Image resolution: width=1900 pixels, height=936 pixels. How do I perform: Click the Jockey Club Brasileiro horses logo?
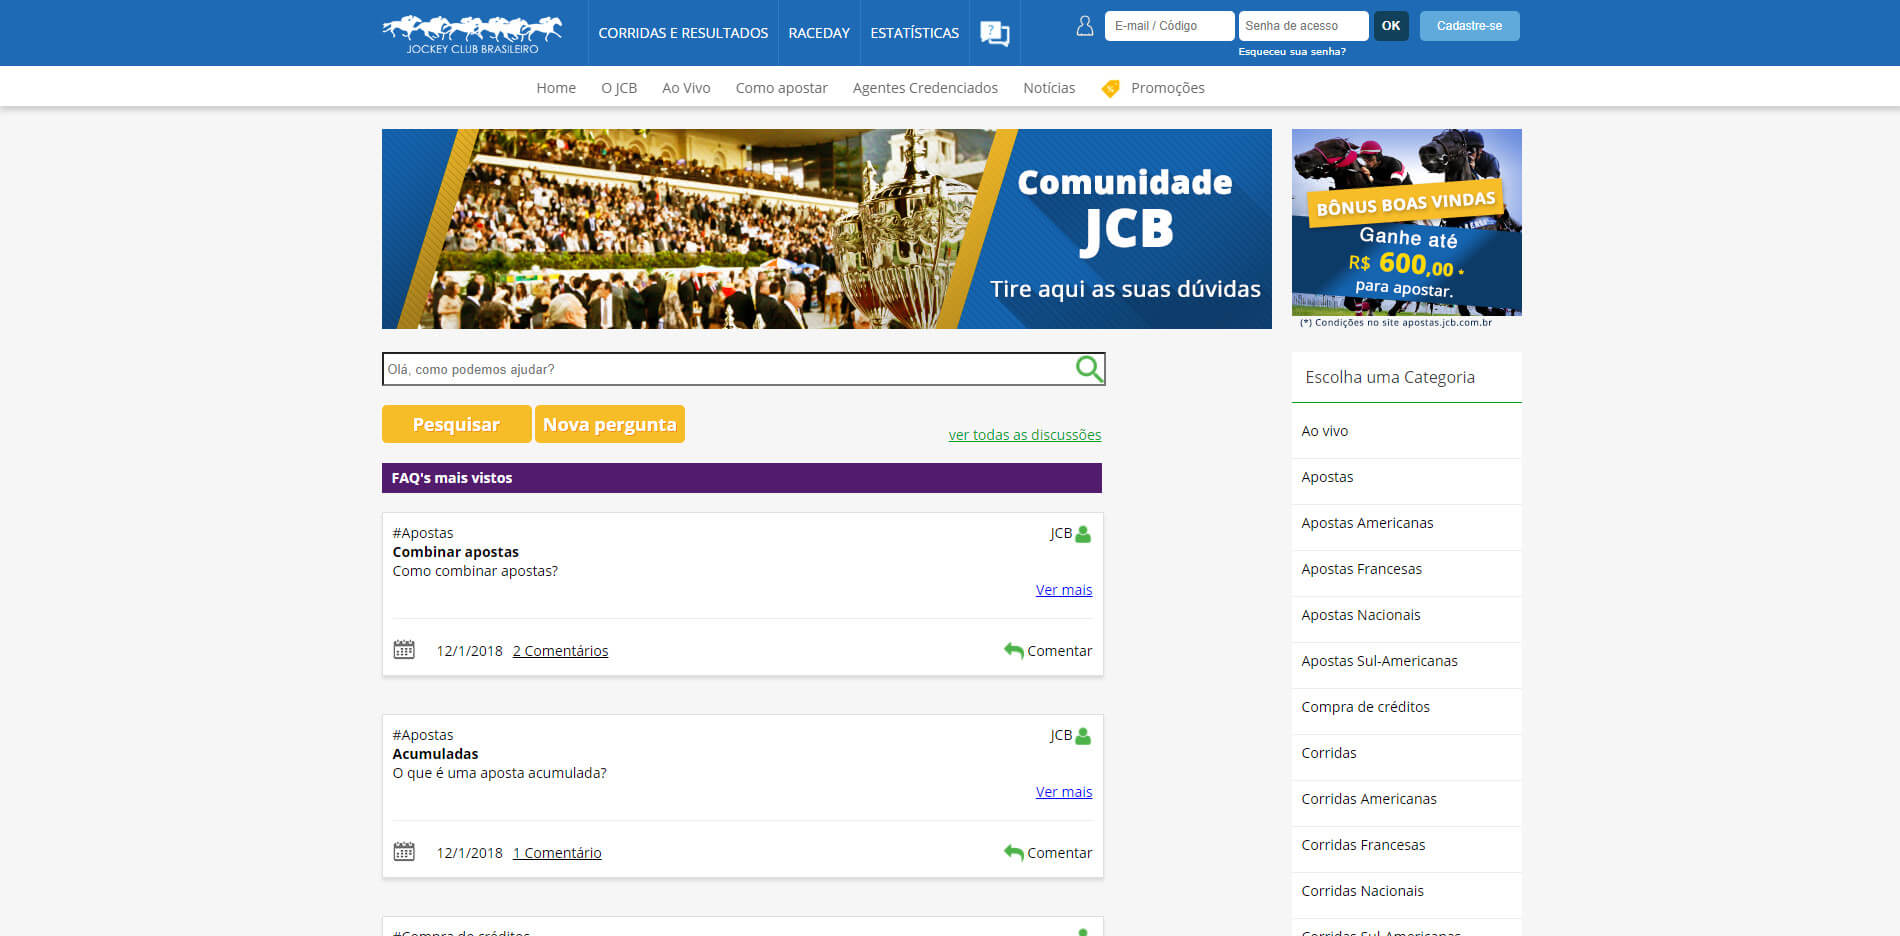472,34
